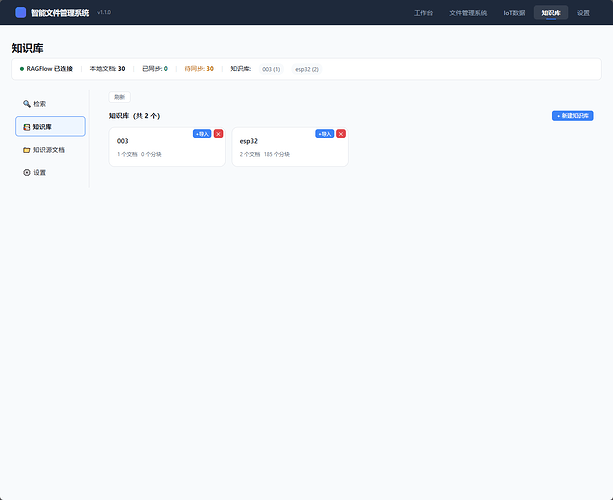Delete the esp32 knowledge base
Screen dimensions: 613x500
[x=341, y=134]
